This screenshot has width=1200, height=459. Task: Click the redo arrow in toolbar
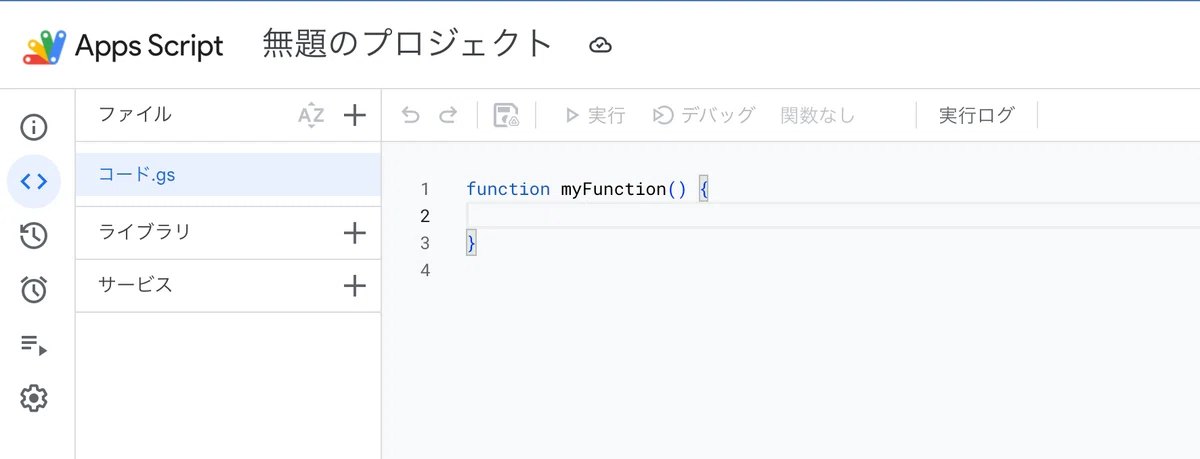tap(448, 115)
